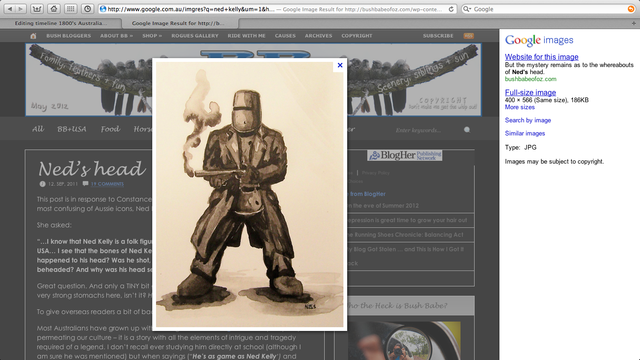Select the All category filter
Screen dimensions: 640x360
pyautogui.click(x=38, y=129)
